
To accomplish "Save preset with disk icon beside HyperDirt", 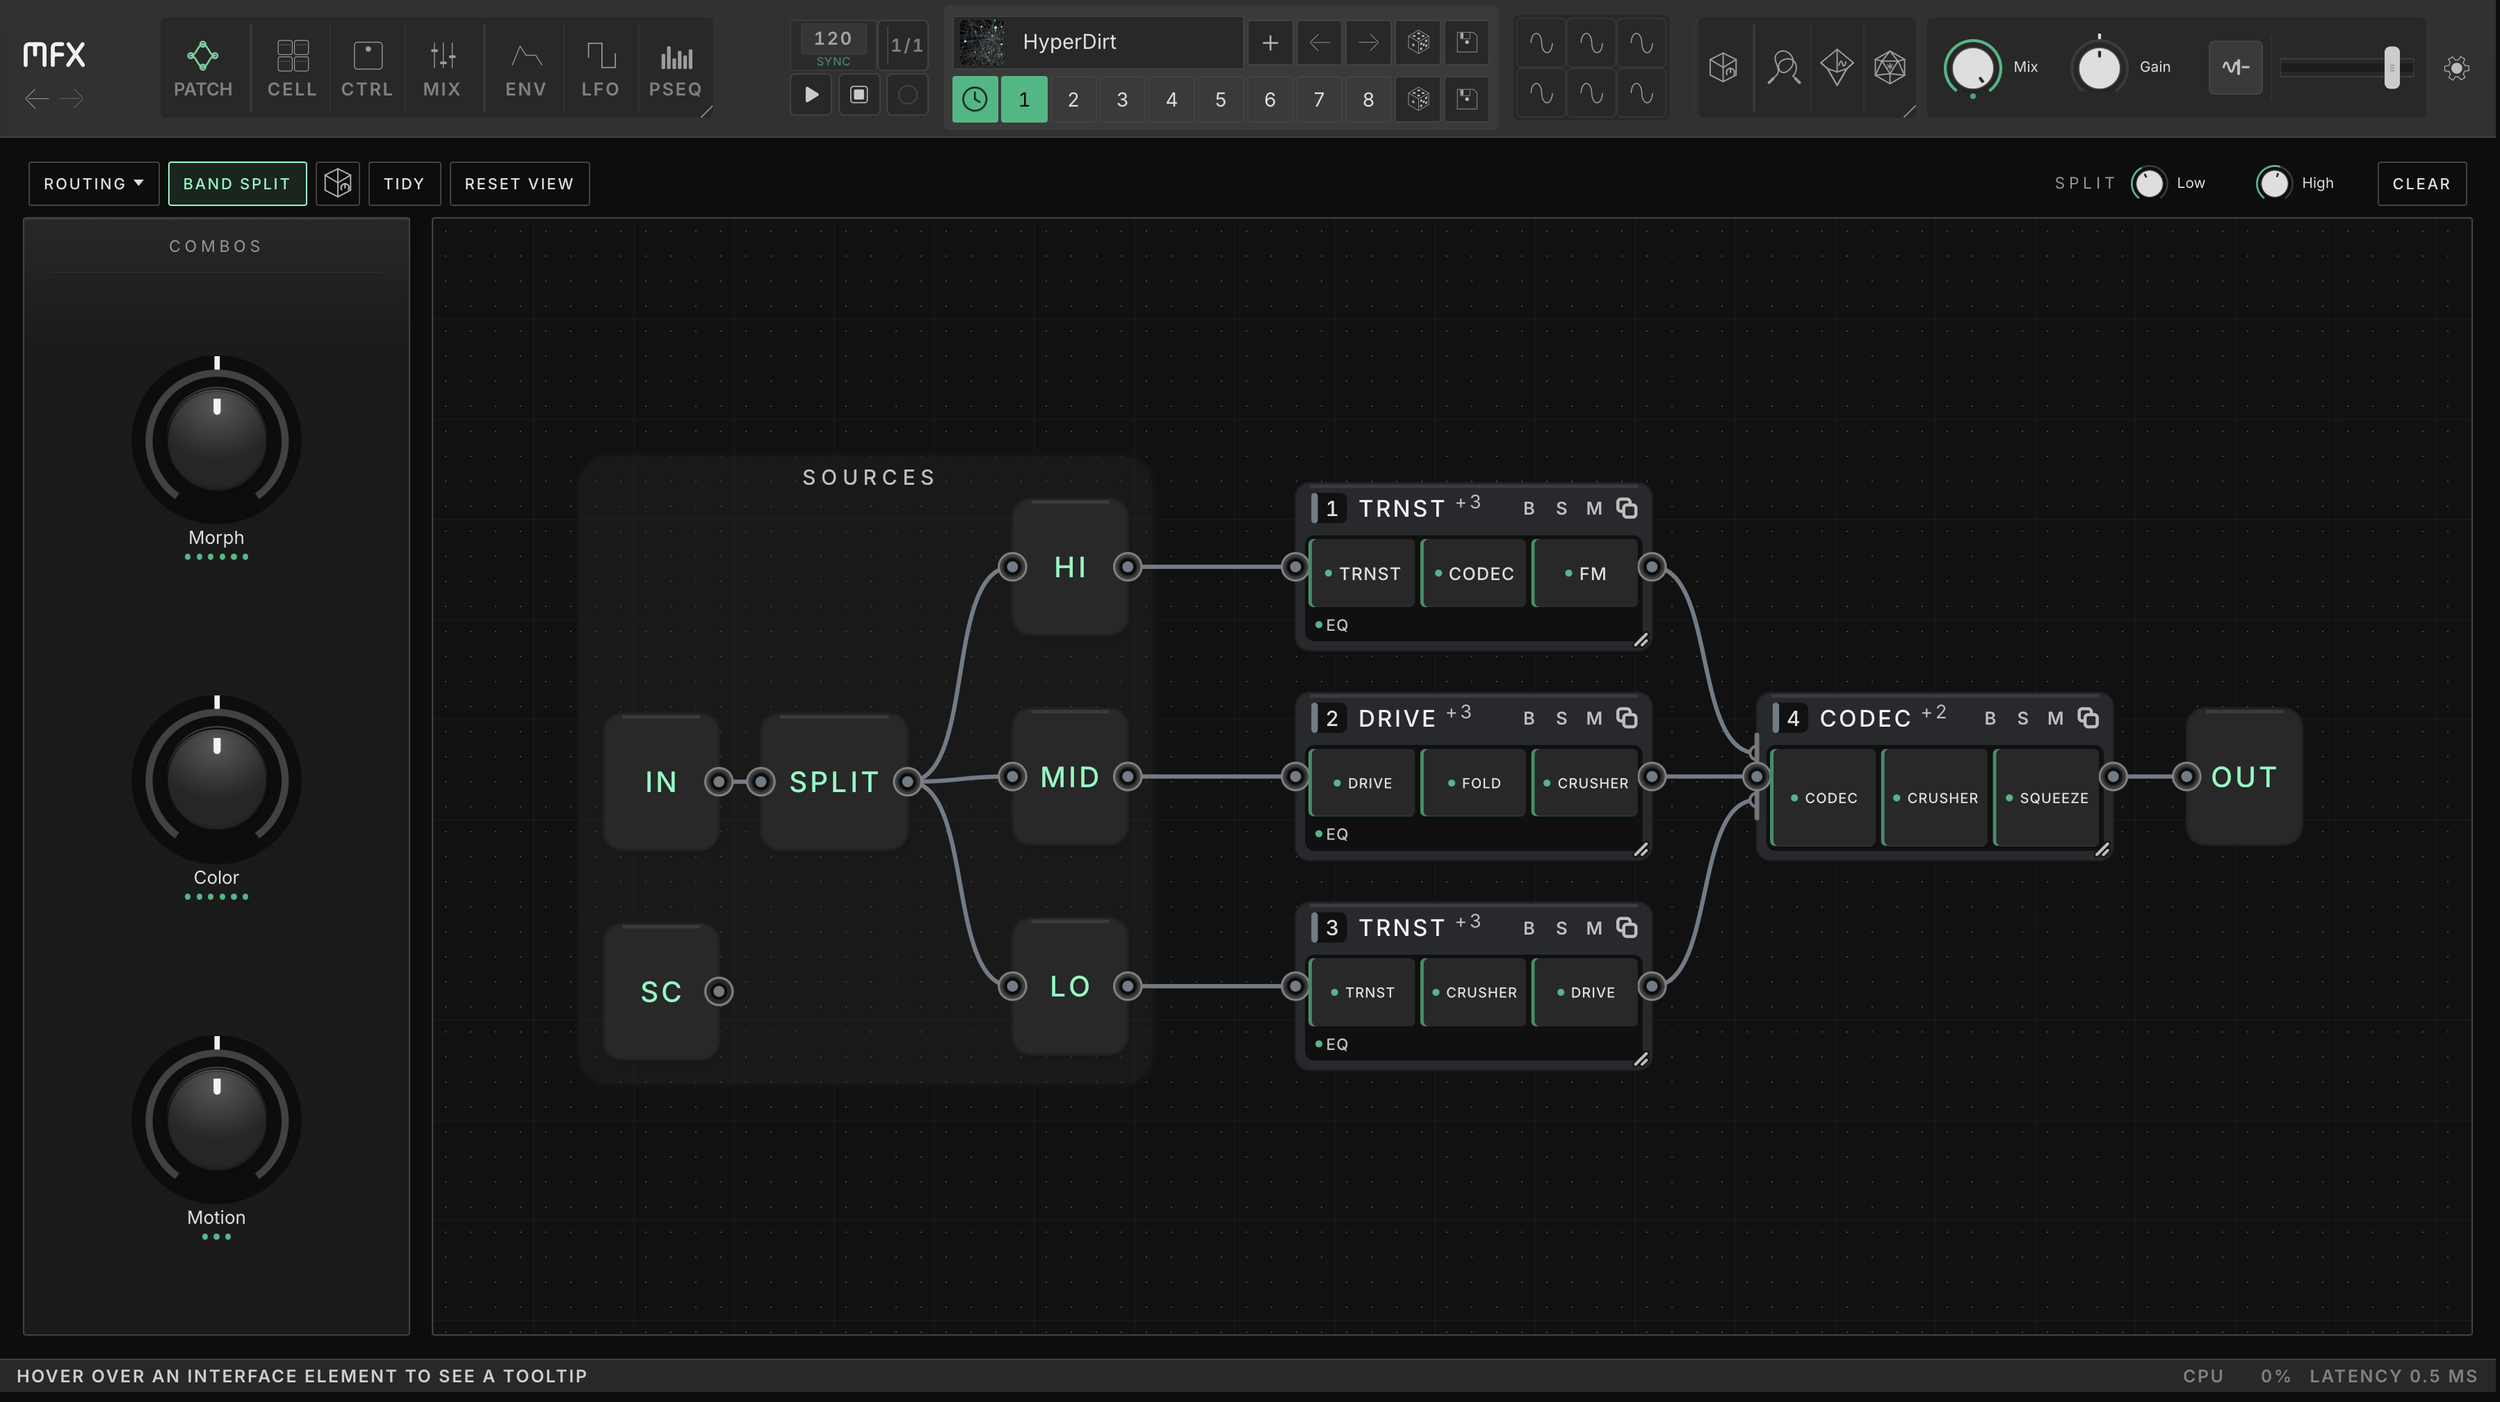I will pos(1467,42).
